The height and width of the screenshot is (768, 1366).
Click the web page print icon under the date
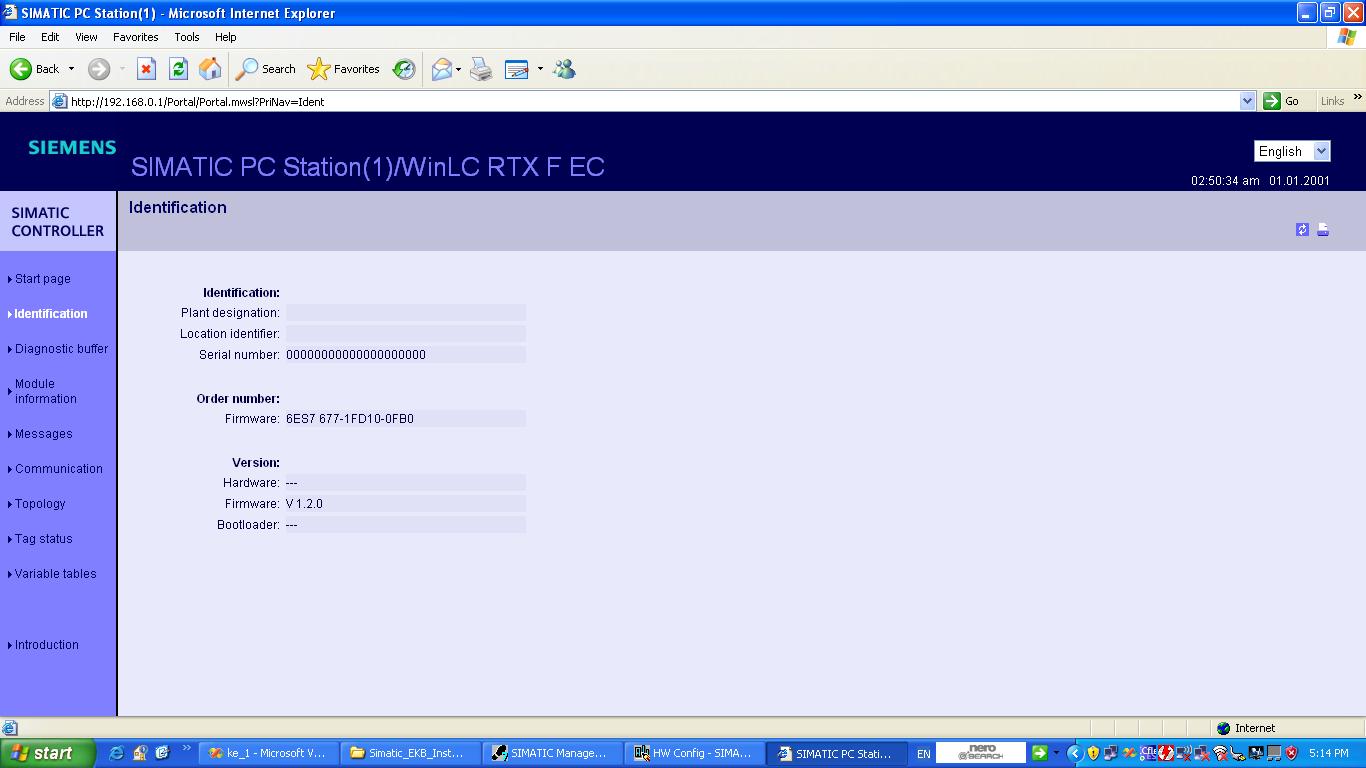pos(1323,230)
